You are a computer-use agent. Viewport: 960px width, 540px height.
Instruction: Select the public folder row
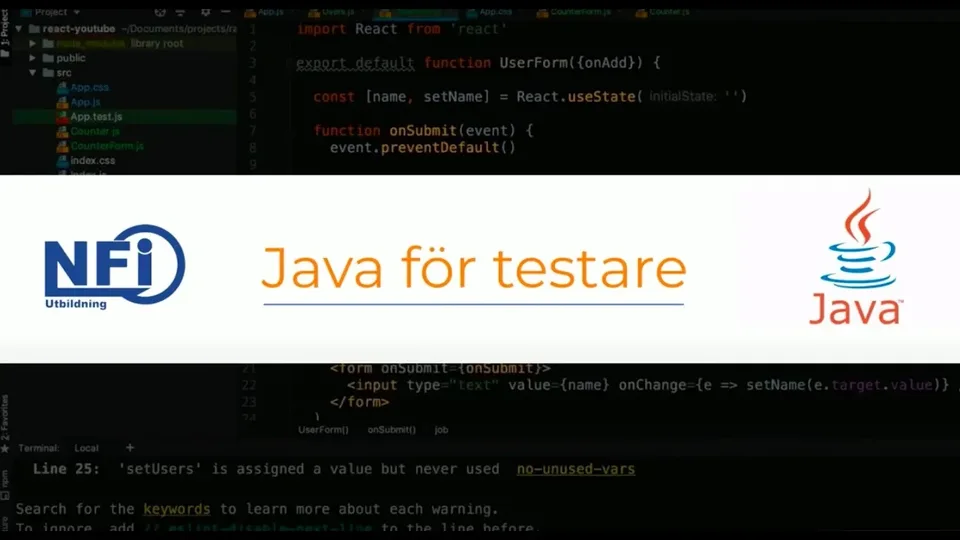pos(70,58)
